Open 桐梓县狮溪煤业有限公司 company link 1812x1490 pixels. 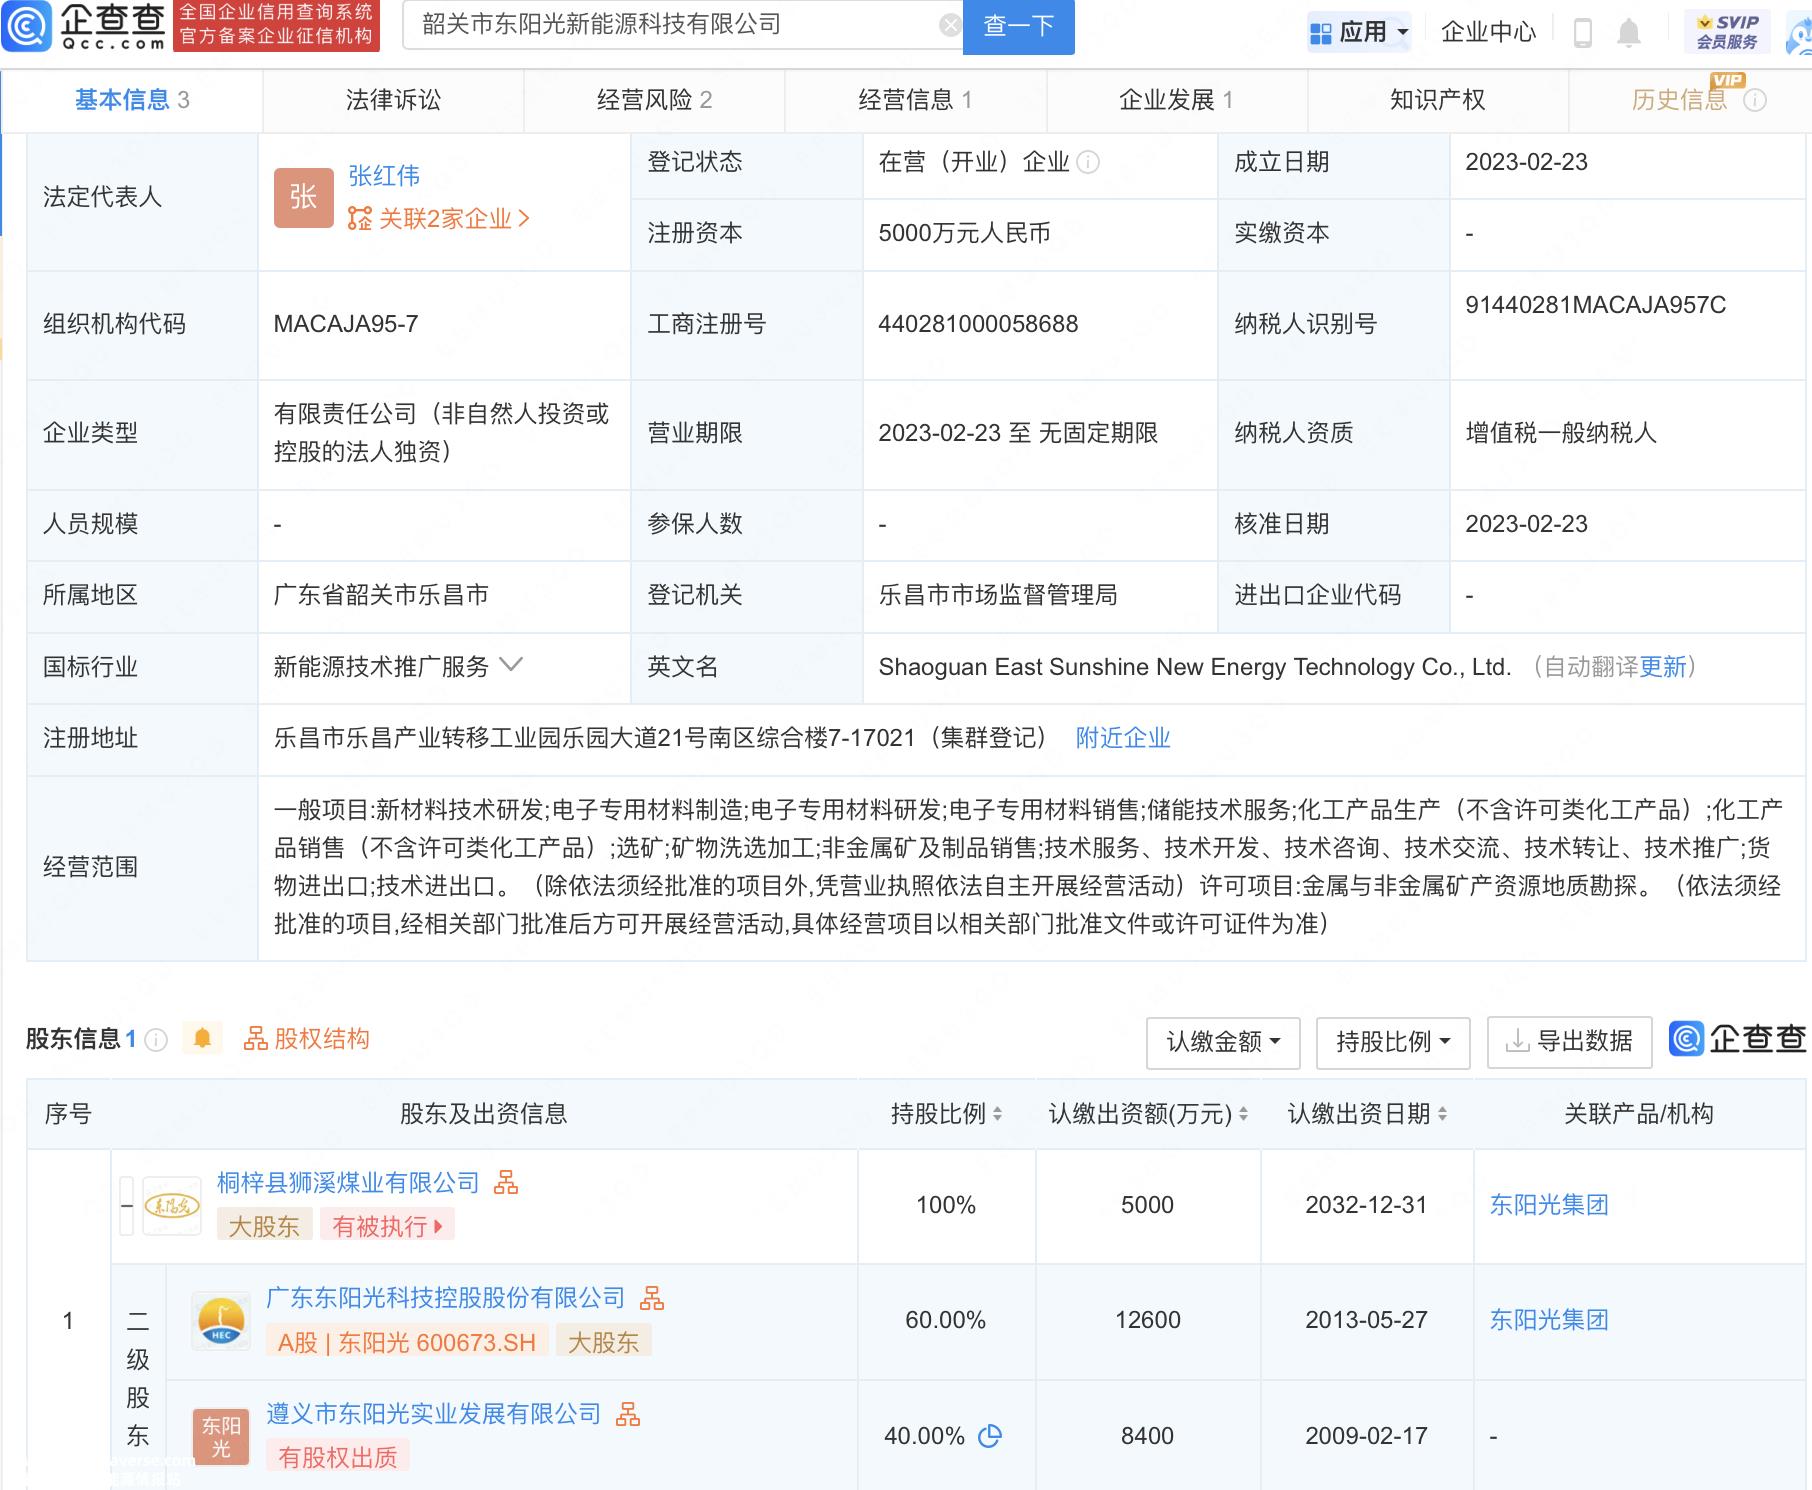[x=349, y=1183]
